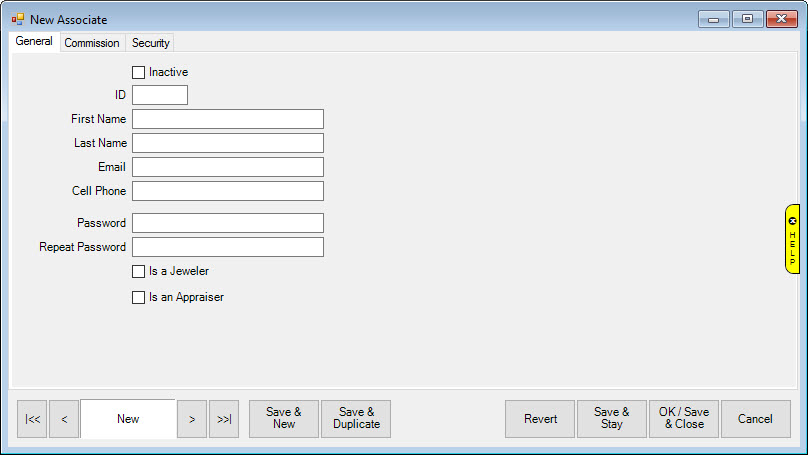Viewport: 808px width, 455px height.
Task: Click the New Associate window title icon
Action: [x=17, y=19]
